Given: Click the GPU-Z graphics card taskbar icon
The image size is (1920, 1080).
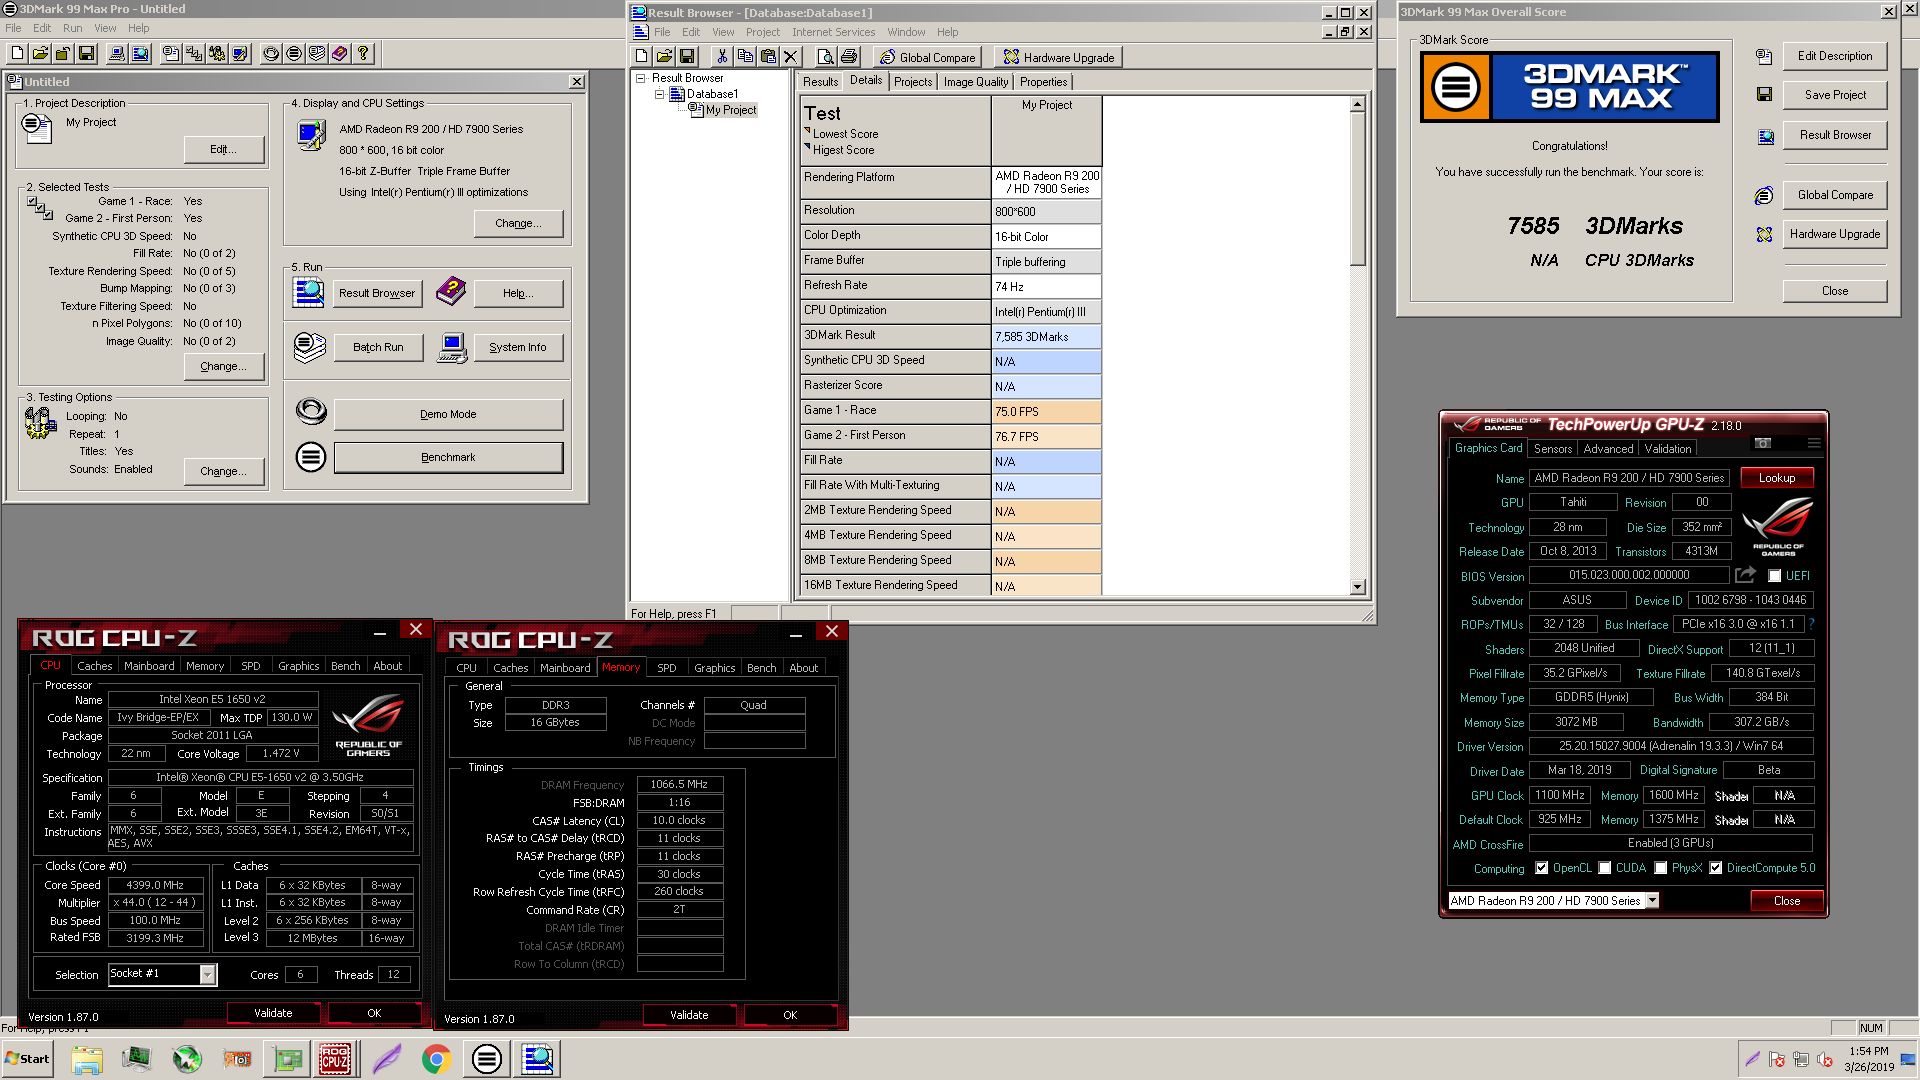Looking at the screenshot, I should coord(288,1059).
